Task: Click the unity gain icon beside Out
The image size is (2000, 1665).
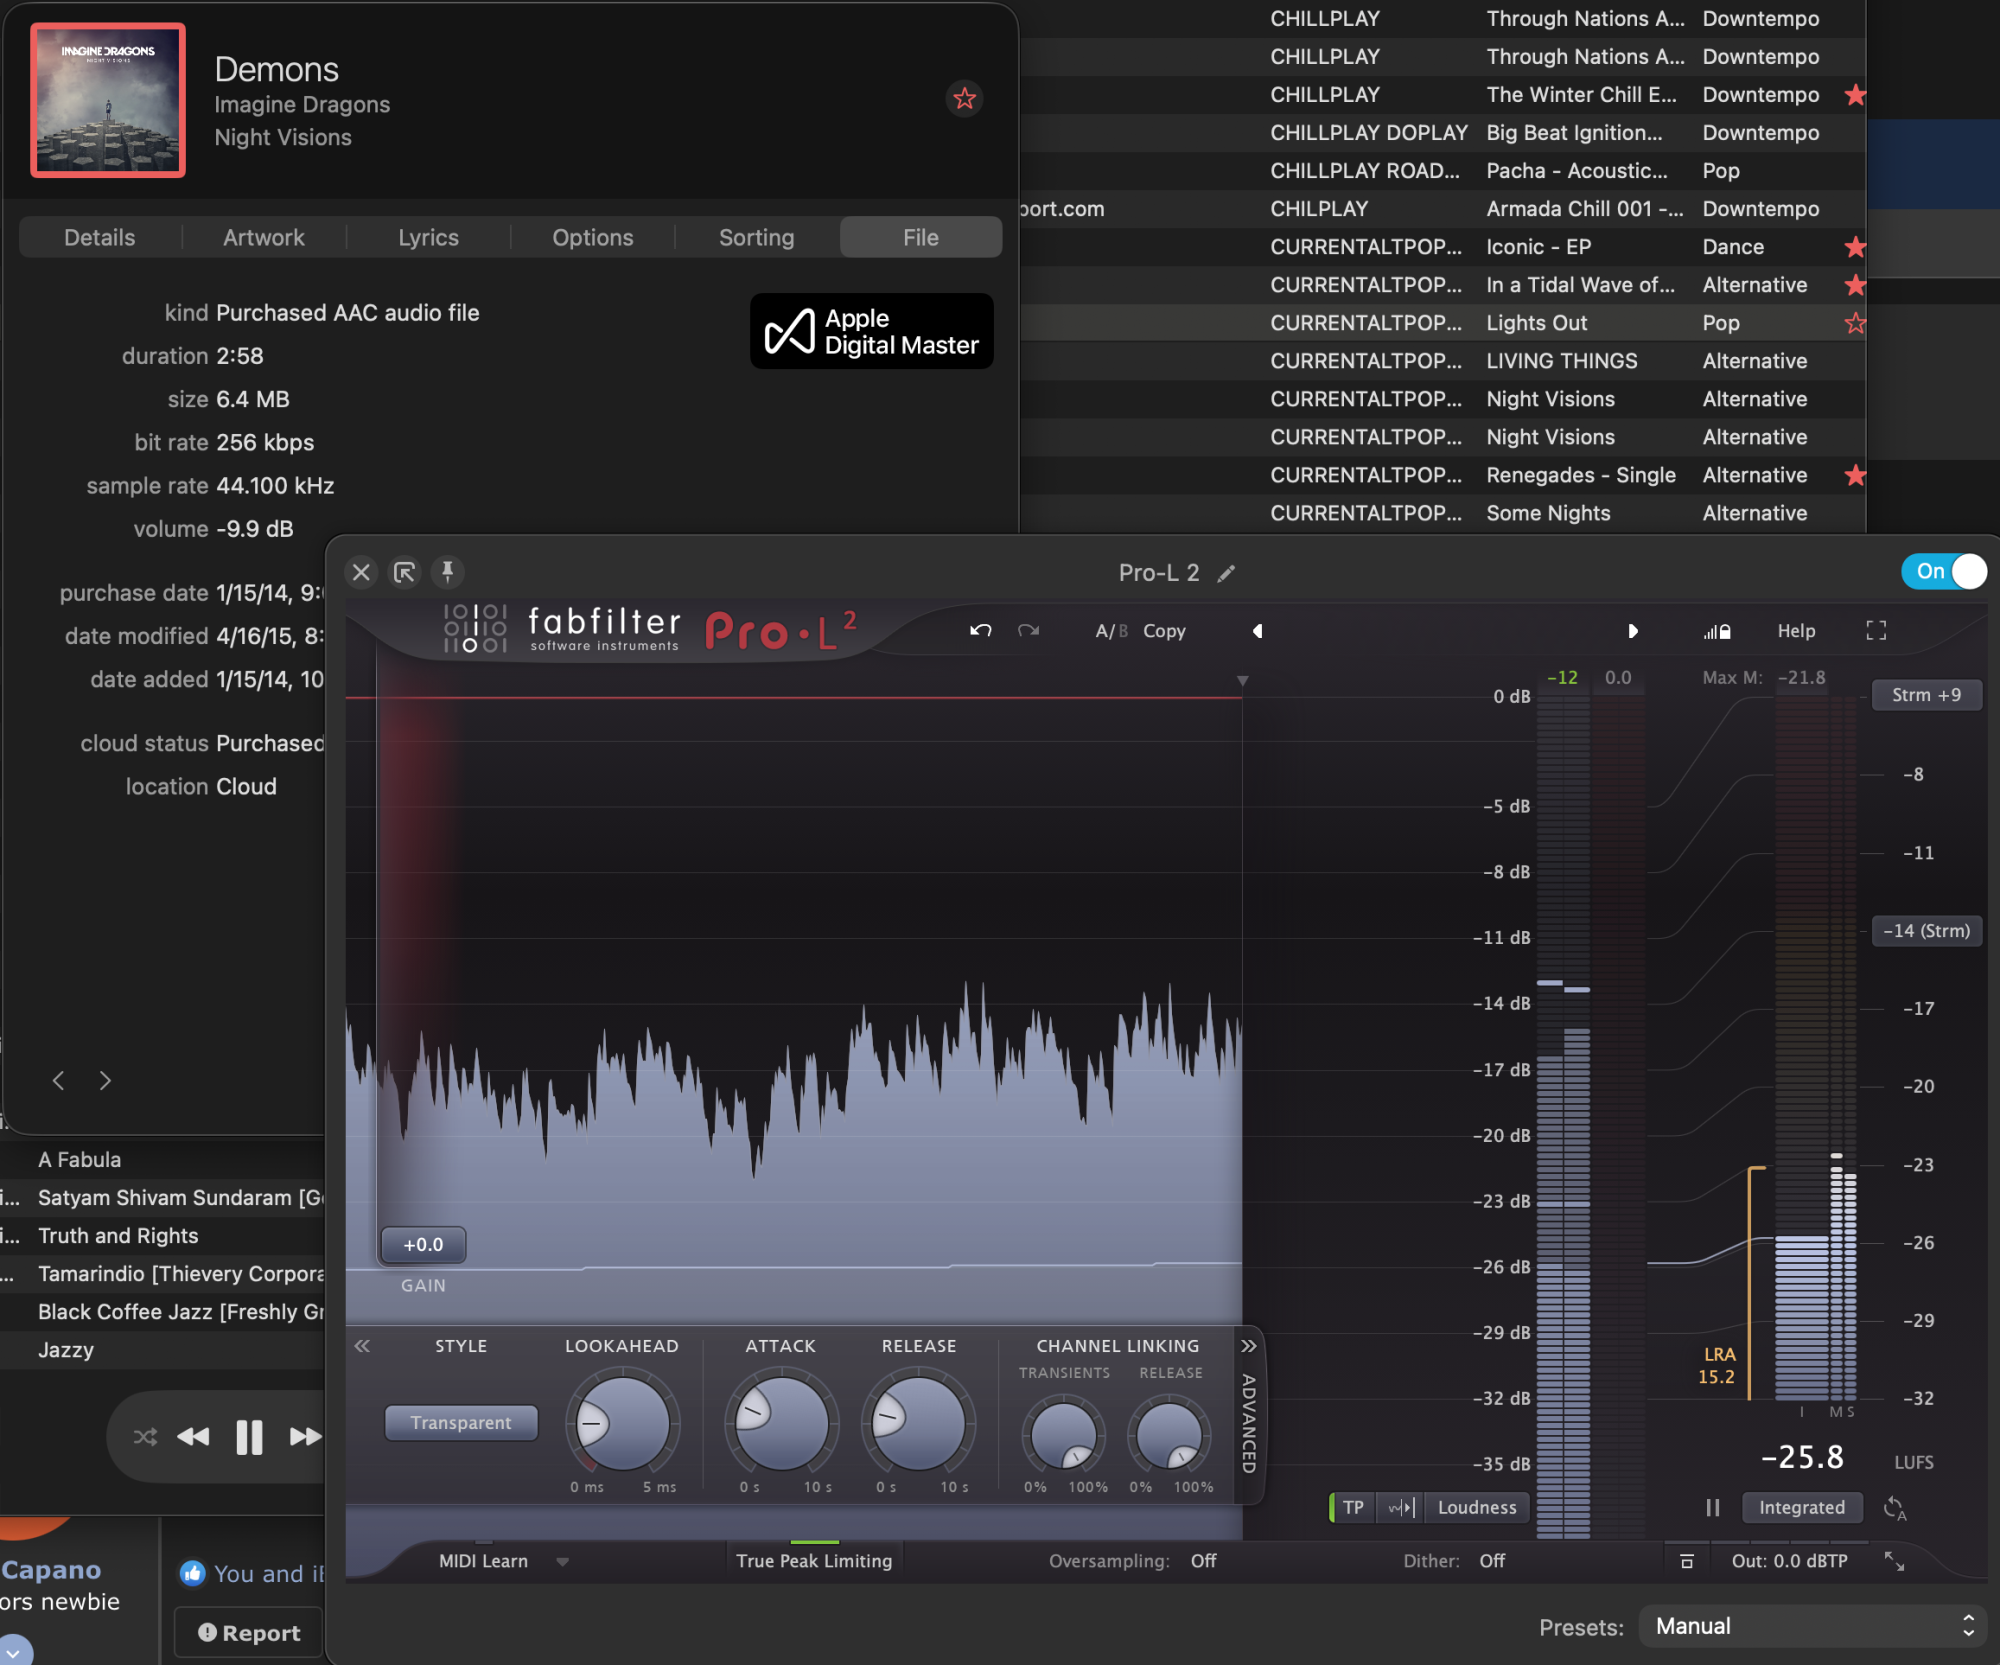Action: pyautogui.click(x=1687, y=1561)
